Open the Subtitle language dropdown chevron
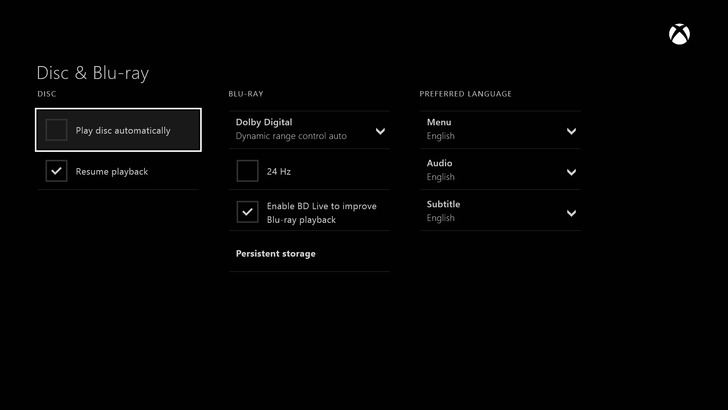The height and width of the screenshot is (410, 728). pos(571,212)
